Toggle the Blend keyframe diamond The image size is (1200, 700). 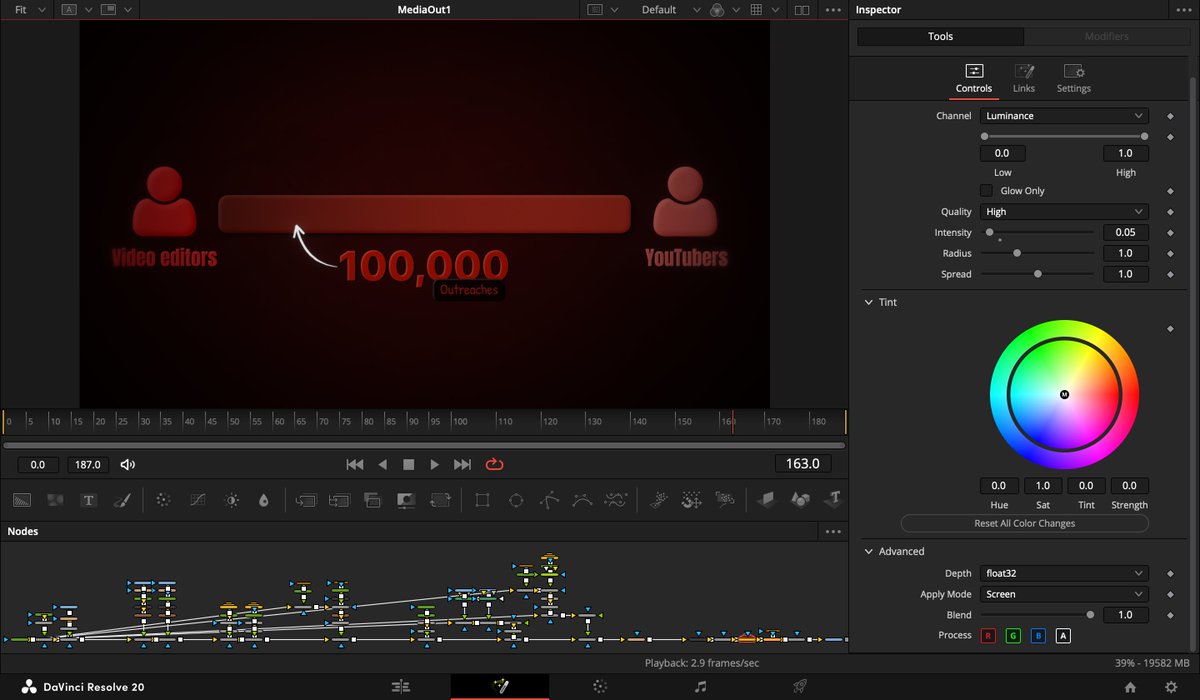point(1170,616)
